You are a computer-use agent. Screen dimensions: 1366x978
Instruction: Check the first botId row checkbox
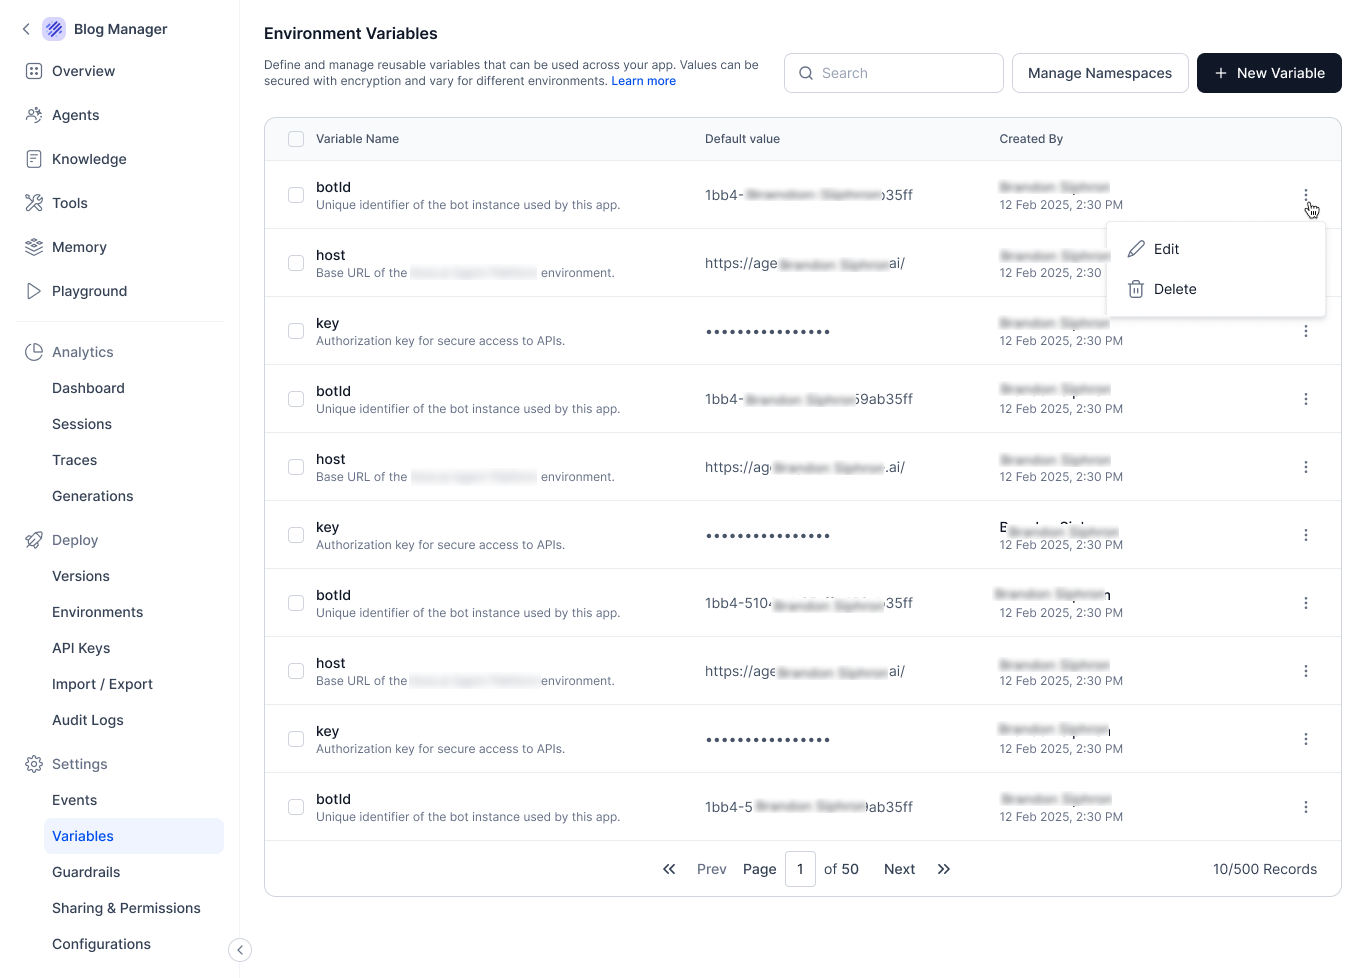tap(296, 195)
